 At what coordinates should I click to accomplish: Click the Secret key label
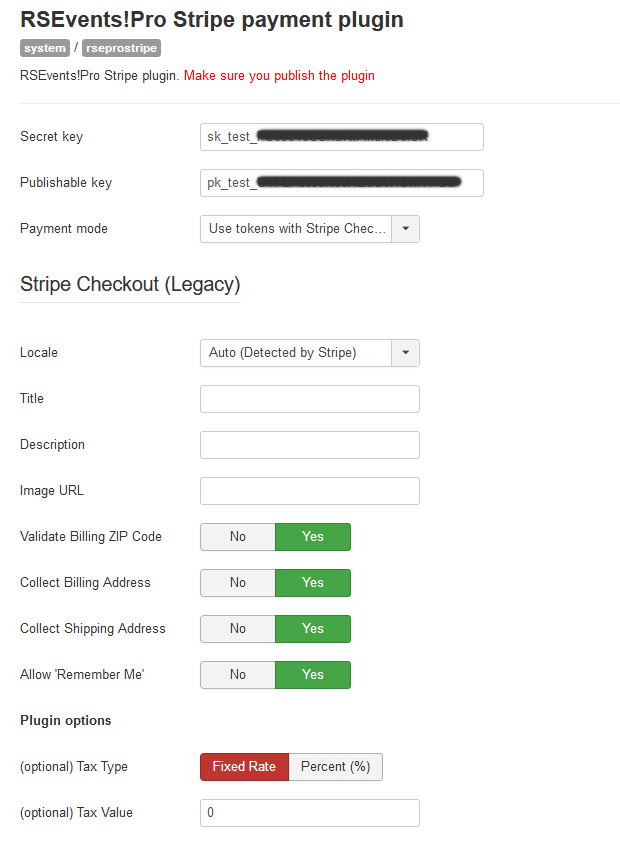pyautogui.click(x=51, y=137)
